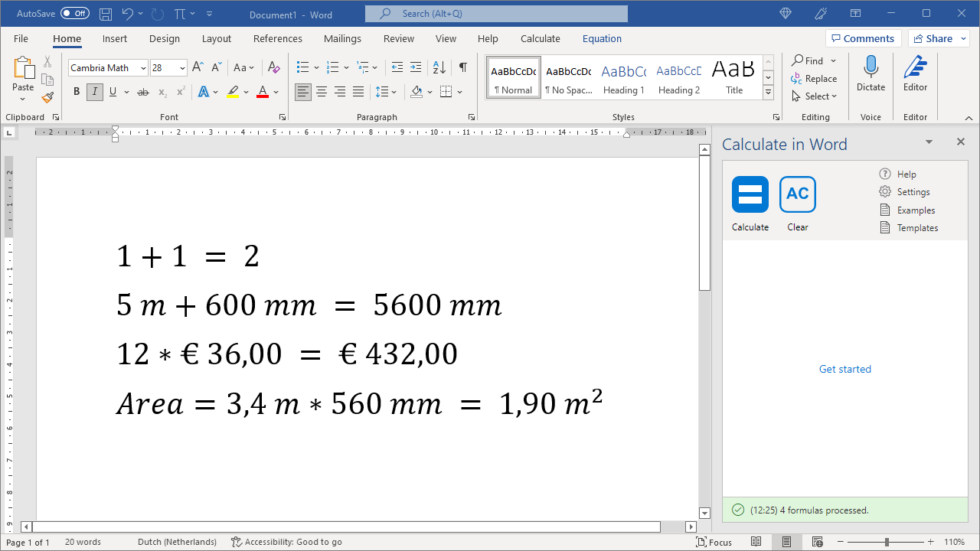980x551 pixels.
Task: Open the Help item in Calculate pane
Action: [x=898, y=174]
